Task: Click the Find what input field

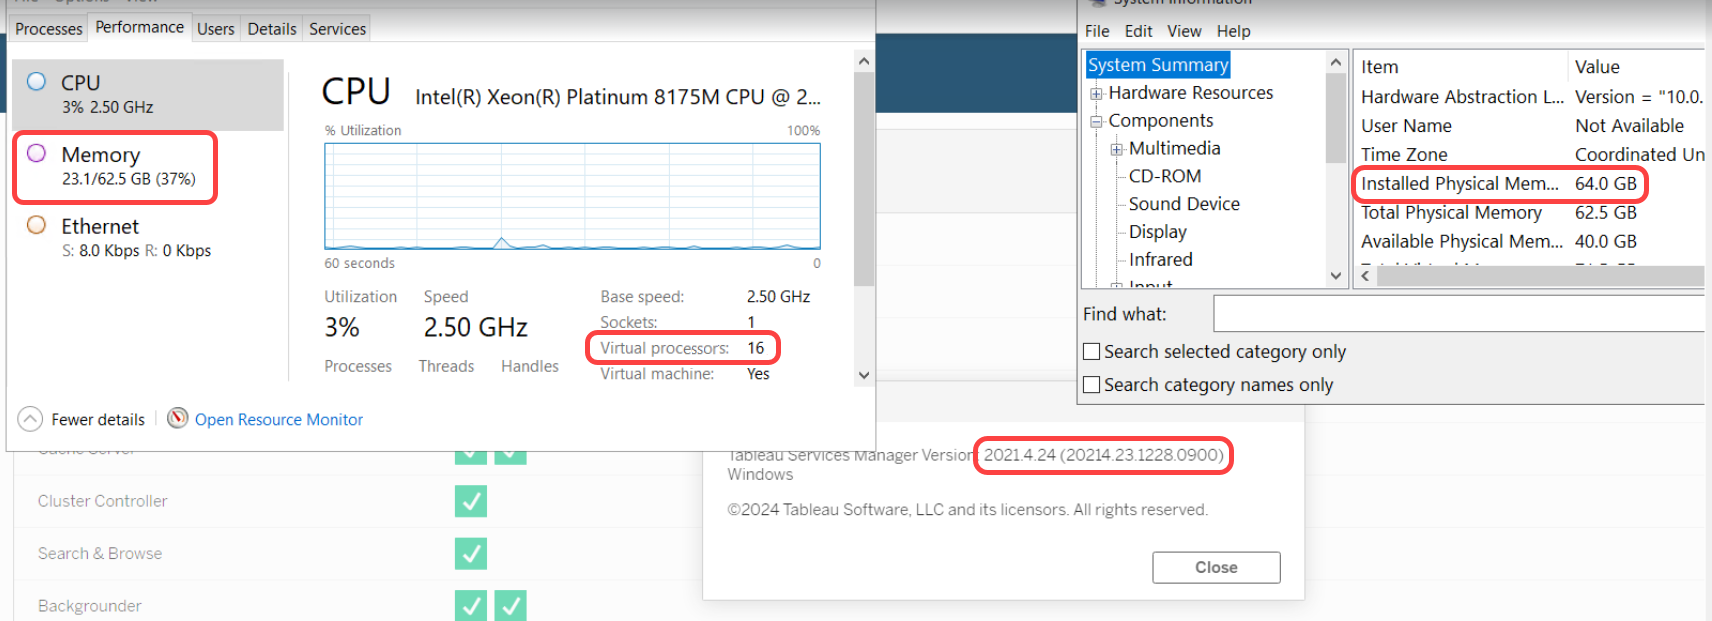Action: (1459, 313)
